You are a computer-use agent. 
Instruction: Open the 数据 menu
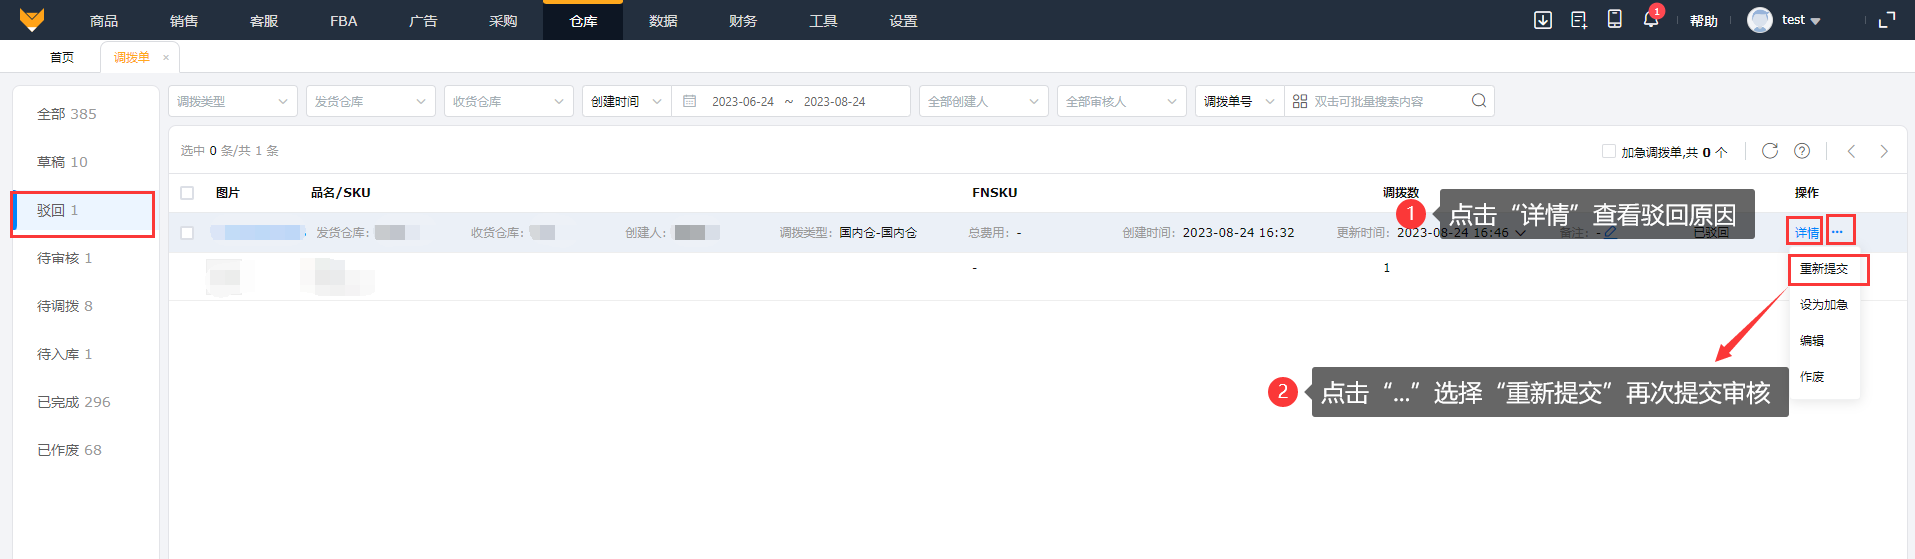(x=663, y=21)
